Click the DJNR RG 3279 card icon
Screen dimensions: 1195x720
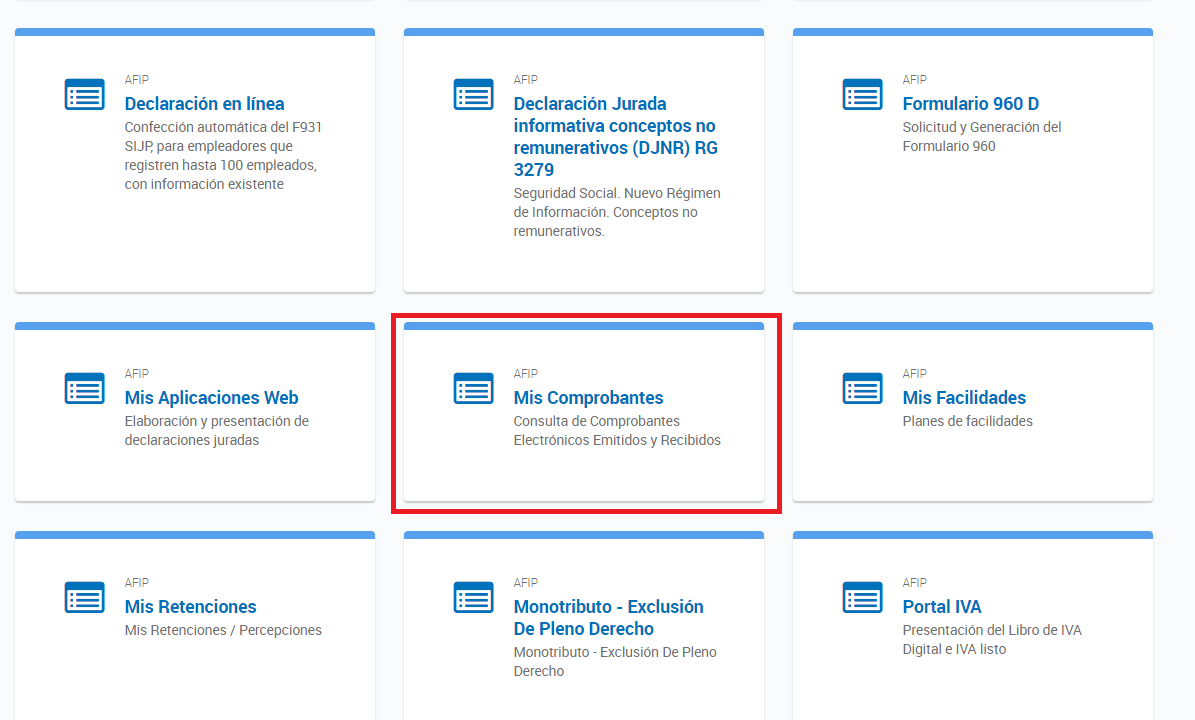click(473, 94)
